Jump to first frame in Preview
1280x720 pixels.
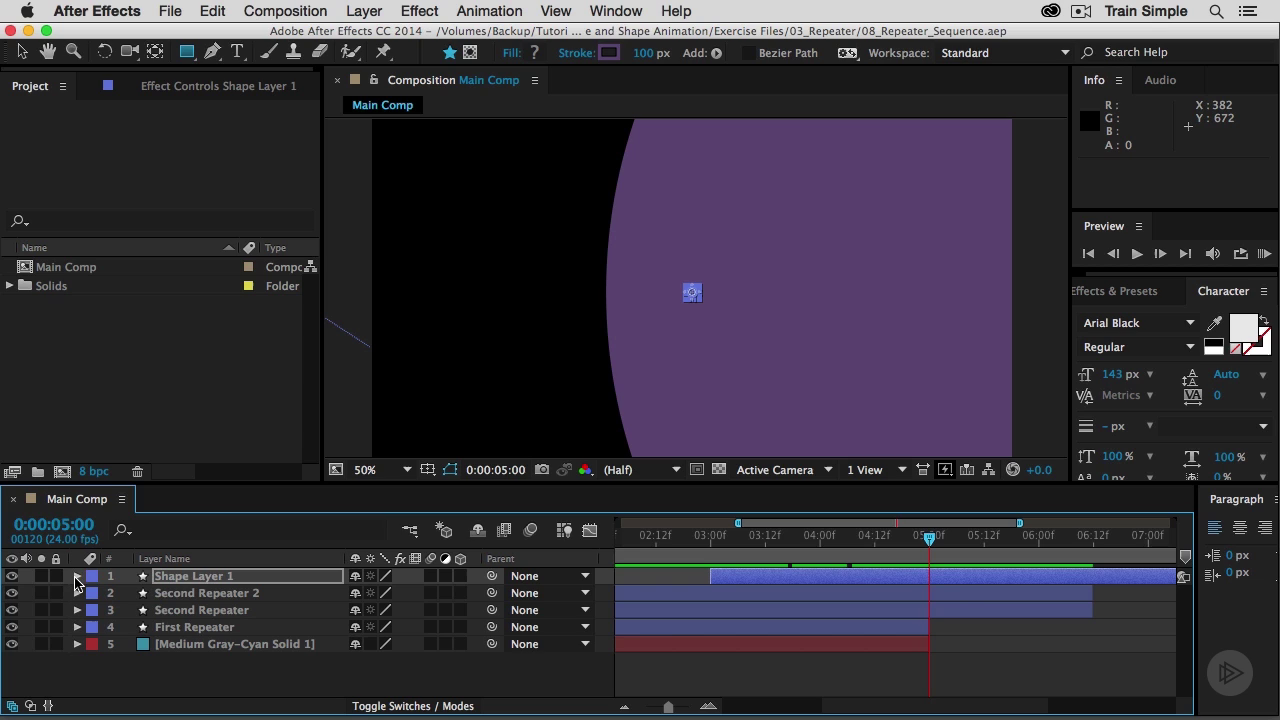click(x=1089, y=254)
